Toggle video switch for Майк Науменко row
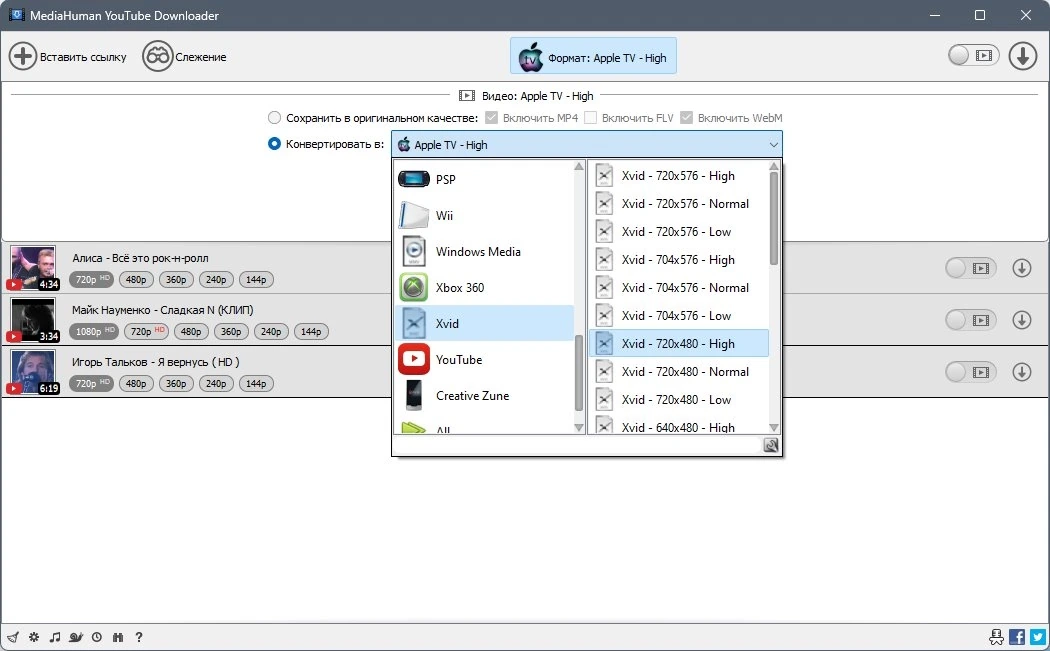 pos(971,320)
